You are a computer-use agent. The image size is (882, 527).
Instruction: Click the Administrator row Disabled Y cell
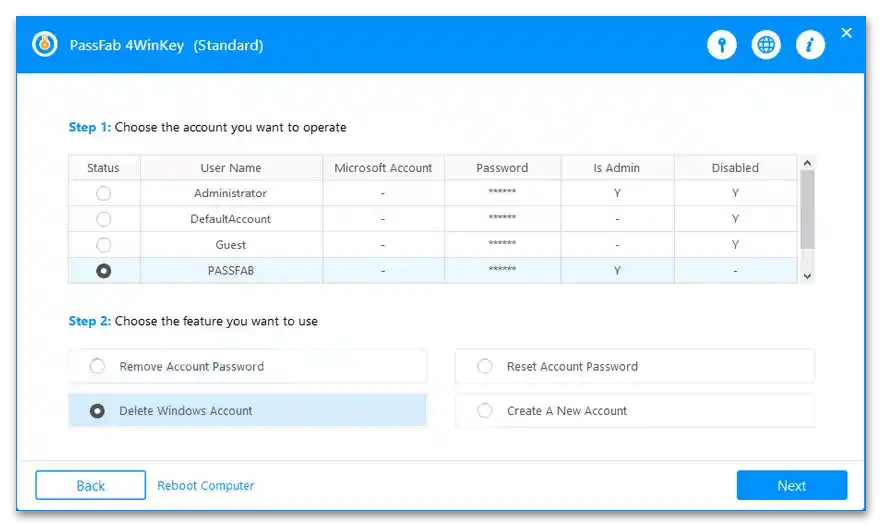tap(735, 193)
